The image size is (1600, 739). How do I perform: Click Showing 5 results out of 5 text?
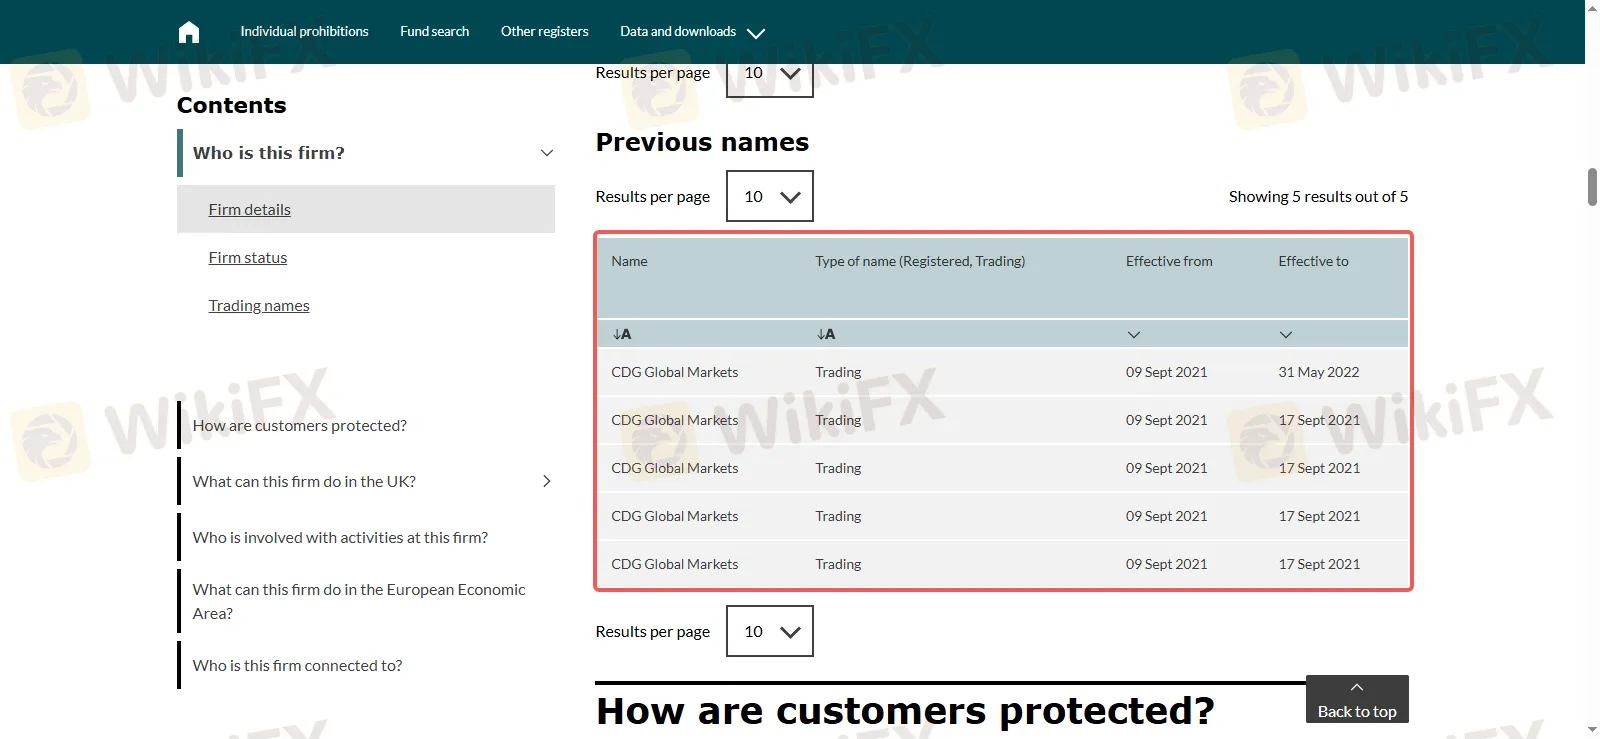pos(1318,196)
